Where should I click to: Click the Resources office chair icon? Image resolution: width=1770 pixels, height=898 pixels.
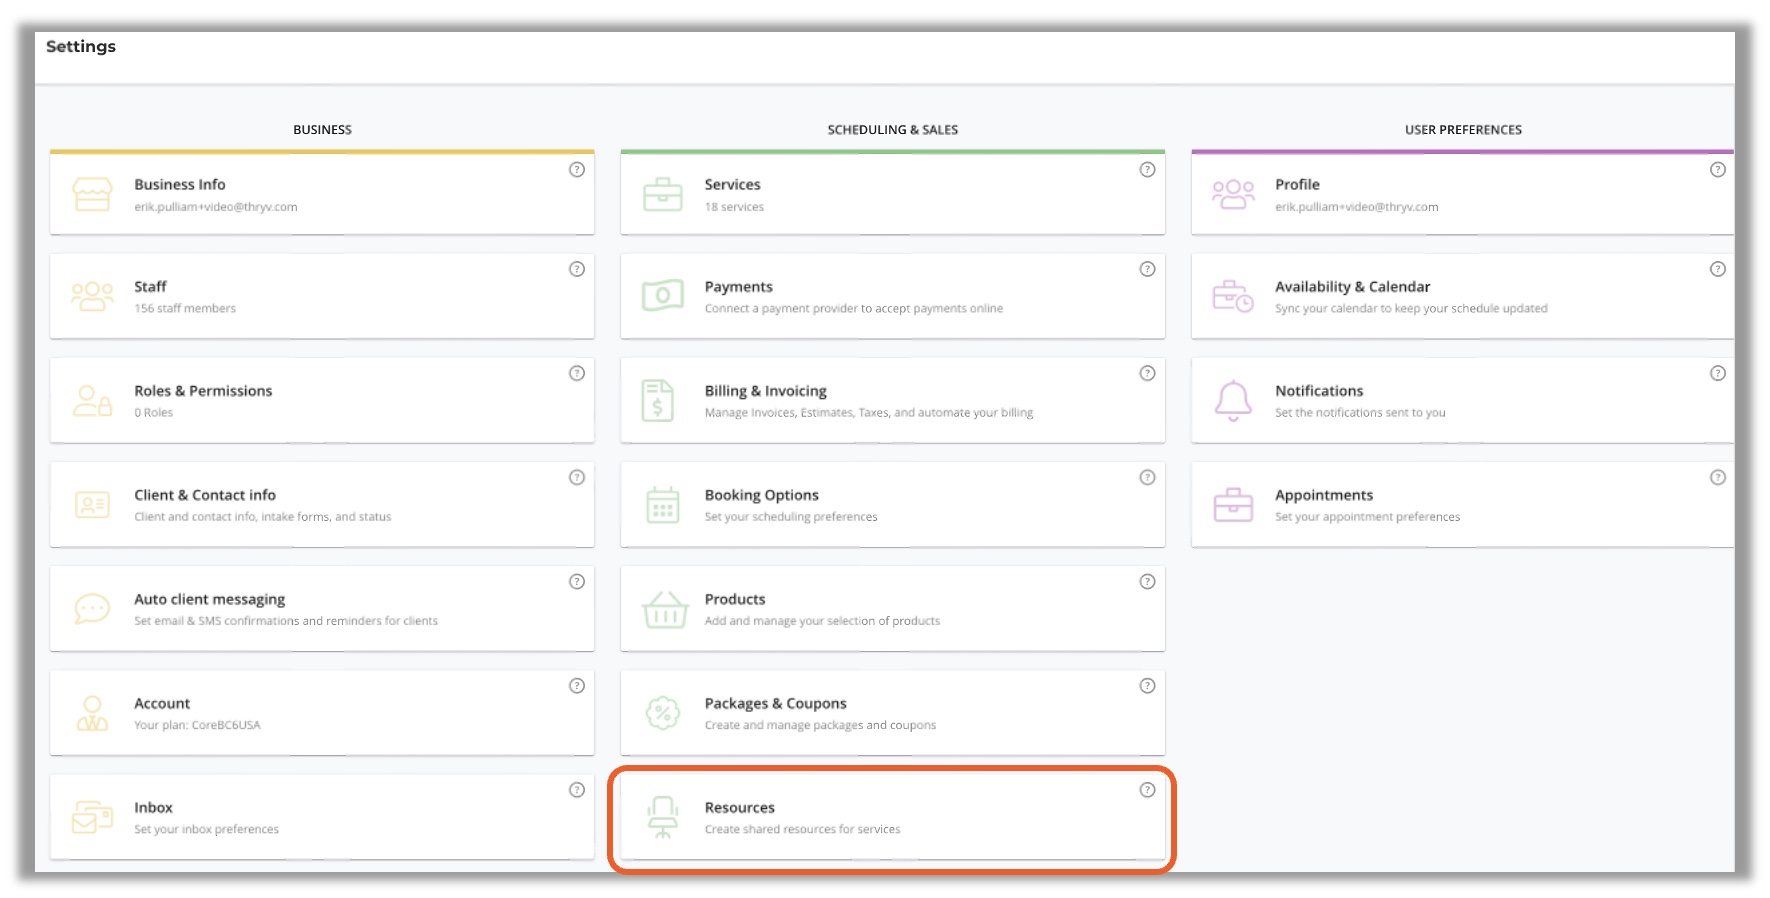coord(662,817)
